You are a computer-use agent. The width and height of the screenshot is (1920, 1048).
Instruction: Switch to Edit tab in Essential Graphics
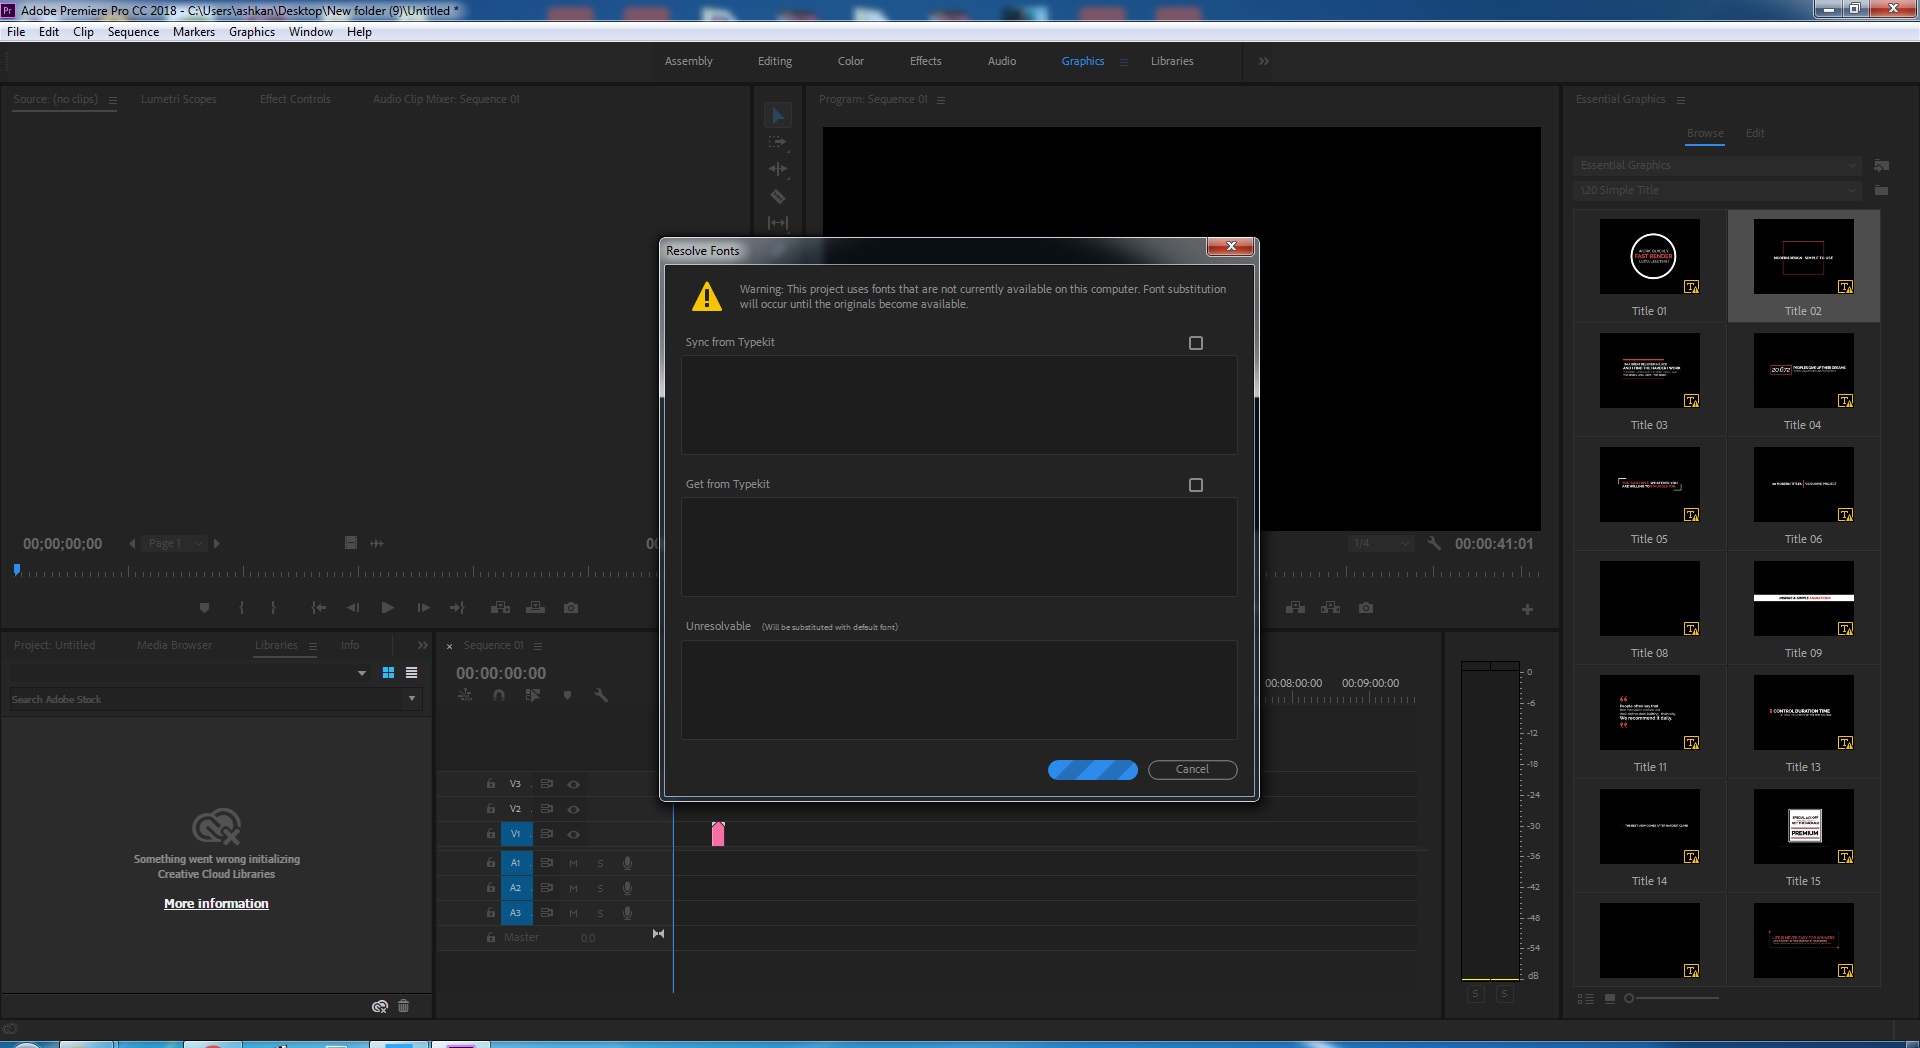coord(1755,133)
